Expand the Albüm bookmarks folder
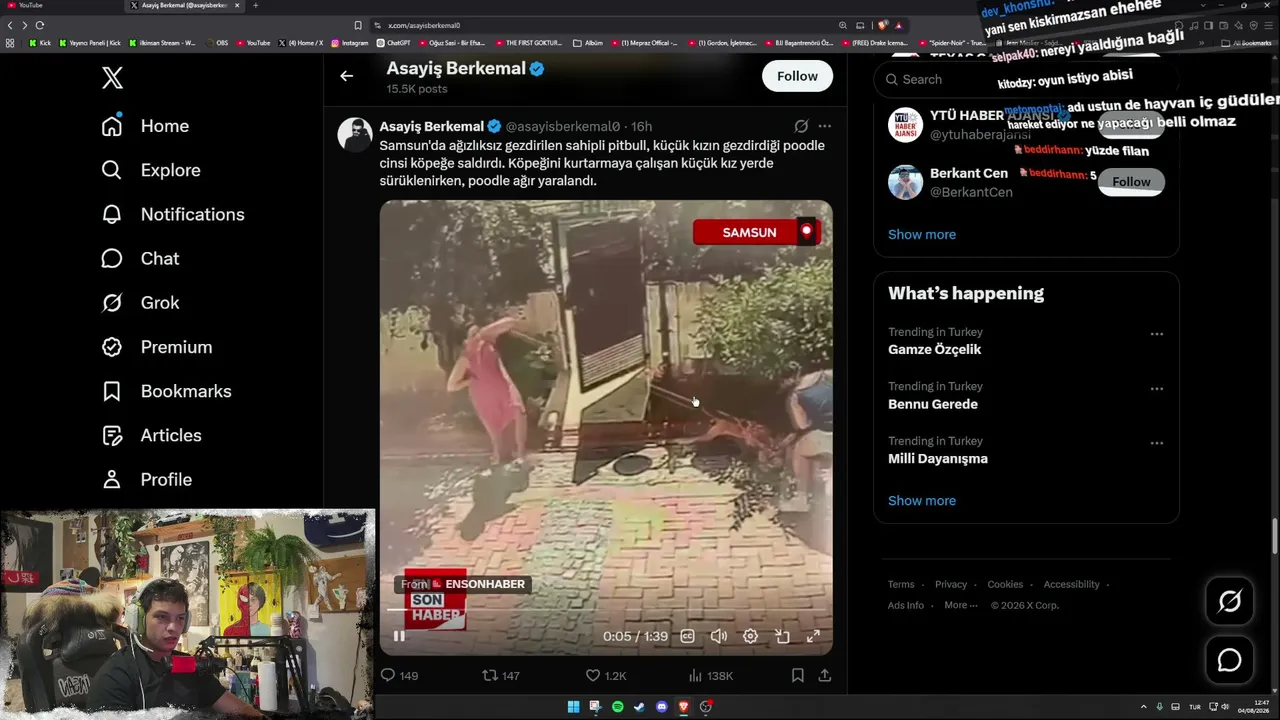1280x720 pixels. tap(588, 43)
